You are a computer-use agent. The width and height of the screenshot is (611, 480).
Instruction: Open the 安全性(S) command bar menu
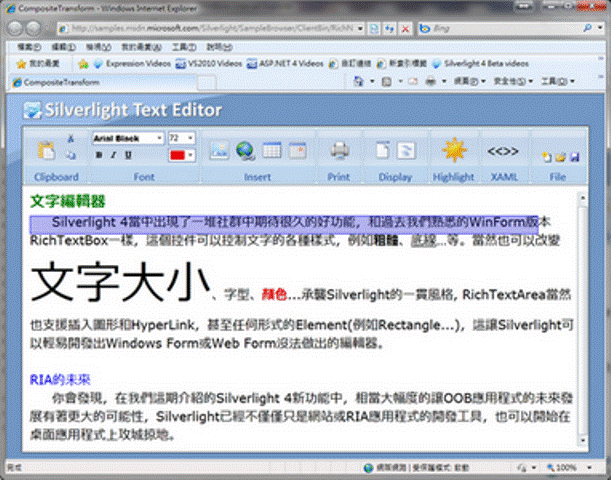[513, 81]
